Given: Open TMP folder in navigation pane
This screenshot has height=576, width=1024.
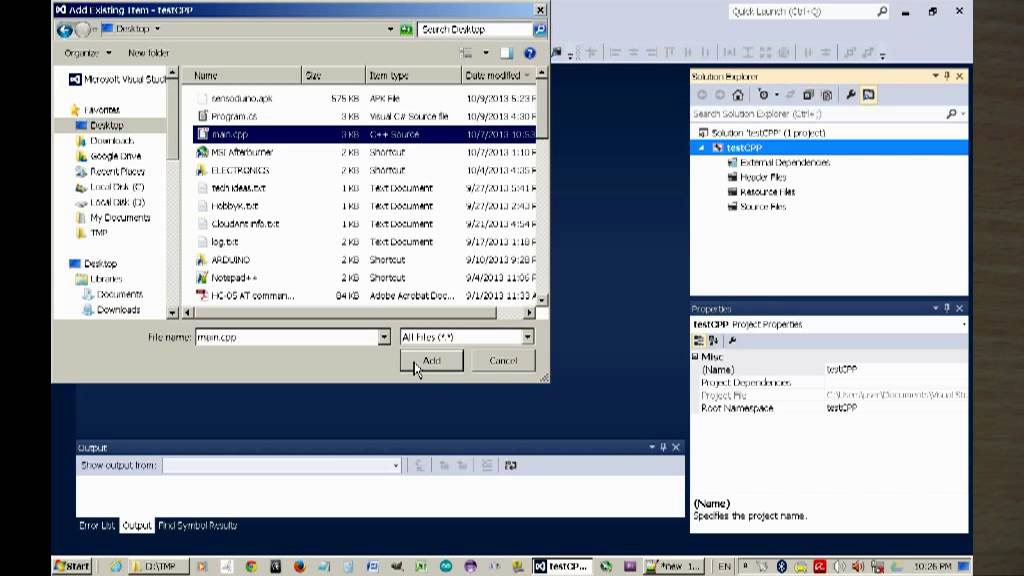Looking at the screenshot, I should 99,233.
